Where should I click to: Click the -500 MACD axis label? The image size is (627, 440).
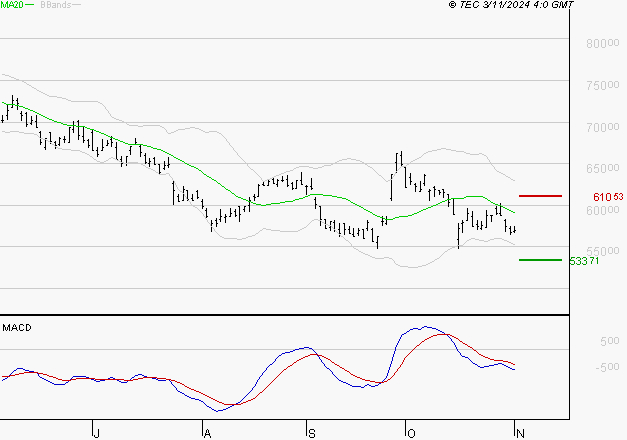pos(607,367)
